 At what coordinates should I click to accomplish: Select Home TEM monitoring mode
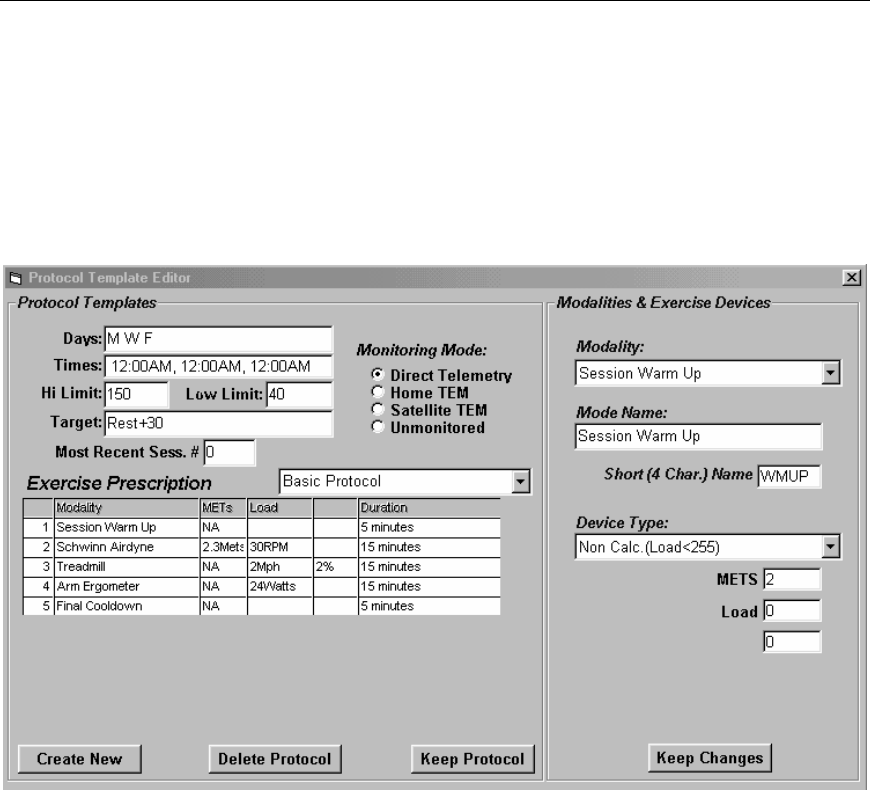pyautogui.click(x=378, y=392)
